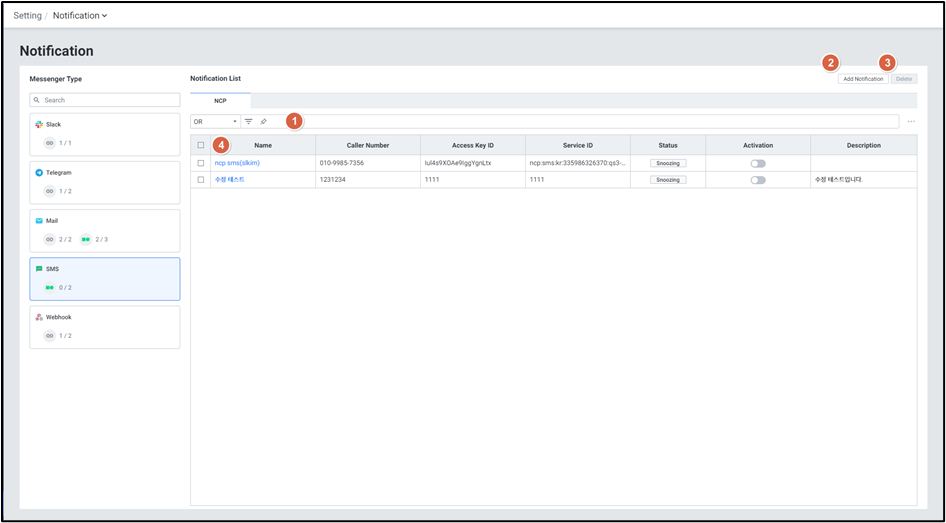The image size is (946, 523).
Task: Click the link icon under Slack
Action: (x=49, y=143)
